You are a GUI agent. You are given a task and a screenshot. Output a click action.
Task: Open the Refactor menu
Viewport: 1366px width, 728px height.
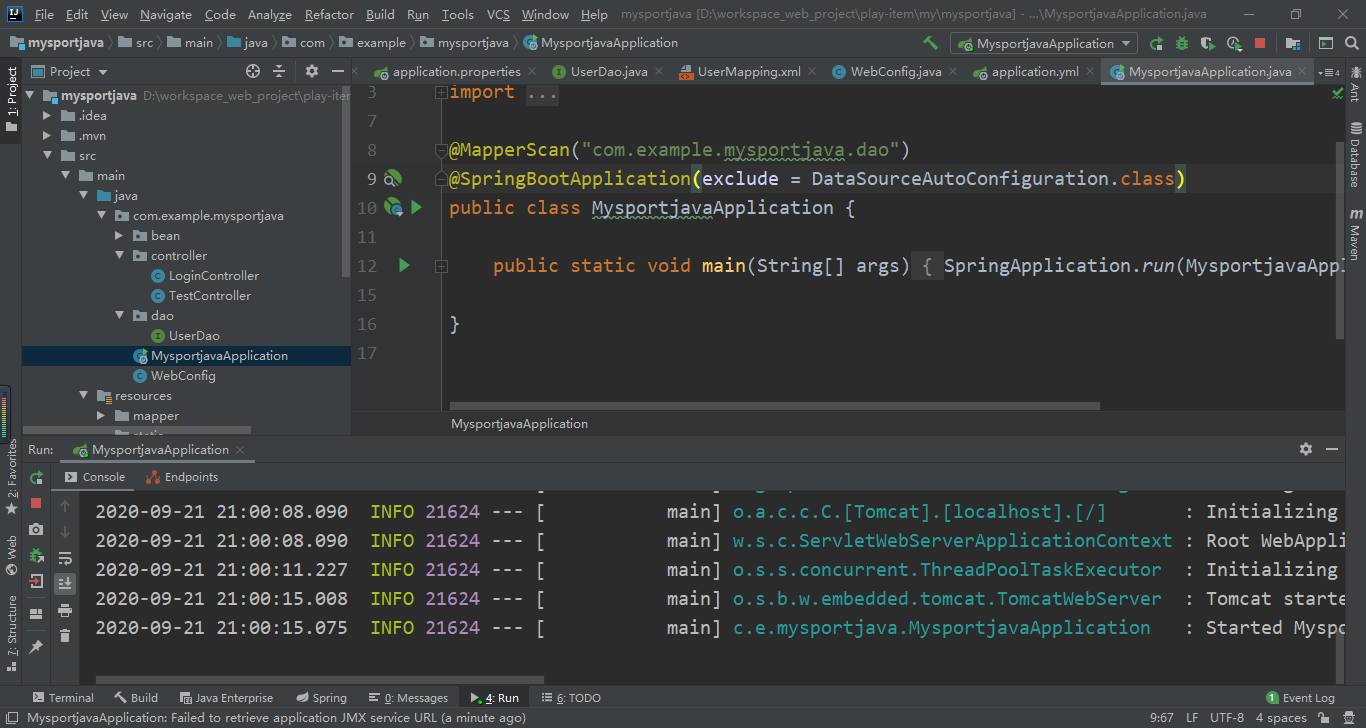329,14
